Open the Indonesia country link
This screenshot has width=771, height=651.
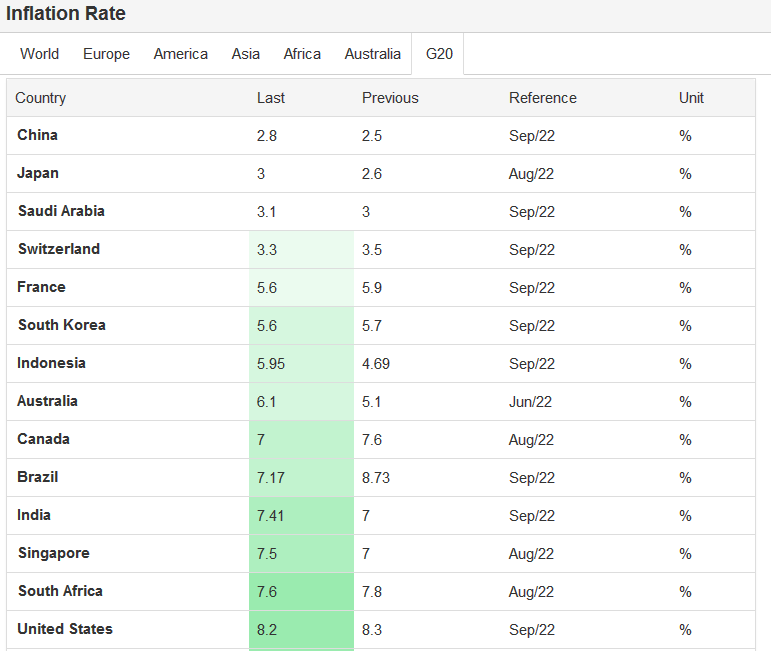tap(51, 363)
